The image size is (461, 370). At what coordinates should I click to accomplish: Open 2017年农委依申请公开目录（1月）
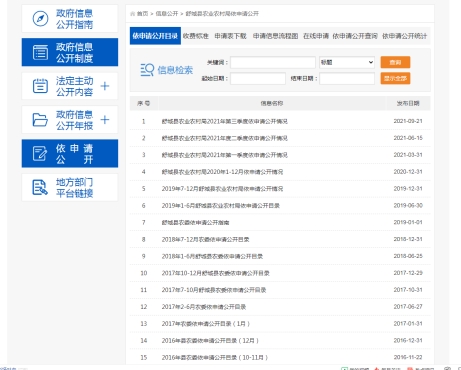206,324
